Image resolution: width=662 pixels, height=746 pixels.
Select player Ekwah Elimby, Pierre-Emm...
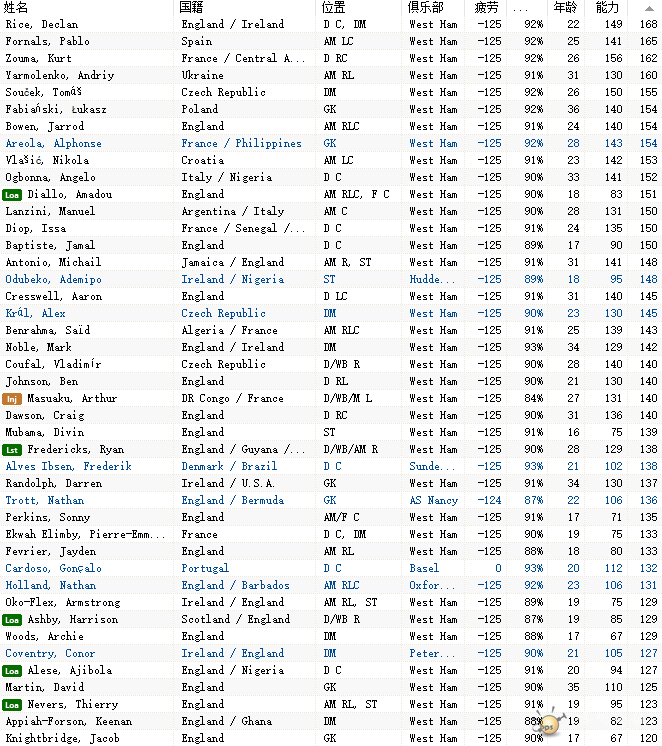[85, 535]
